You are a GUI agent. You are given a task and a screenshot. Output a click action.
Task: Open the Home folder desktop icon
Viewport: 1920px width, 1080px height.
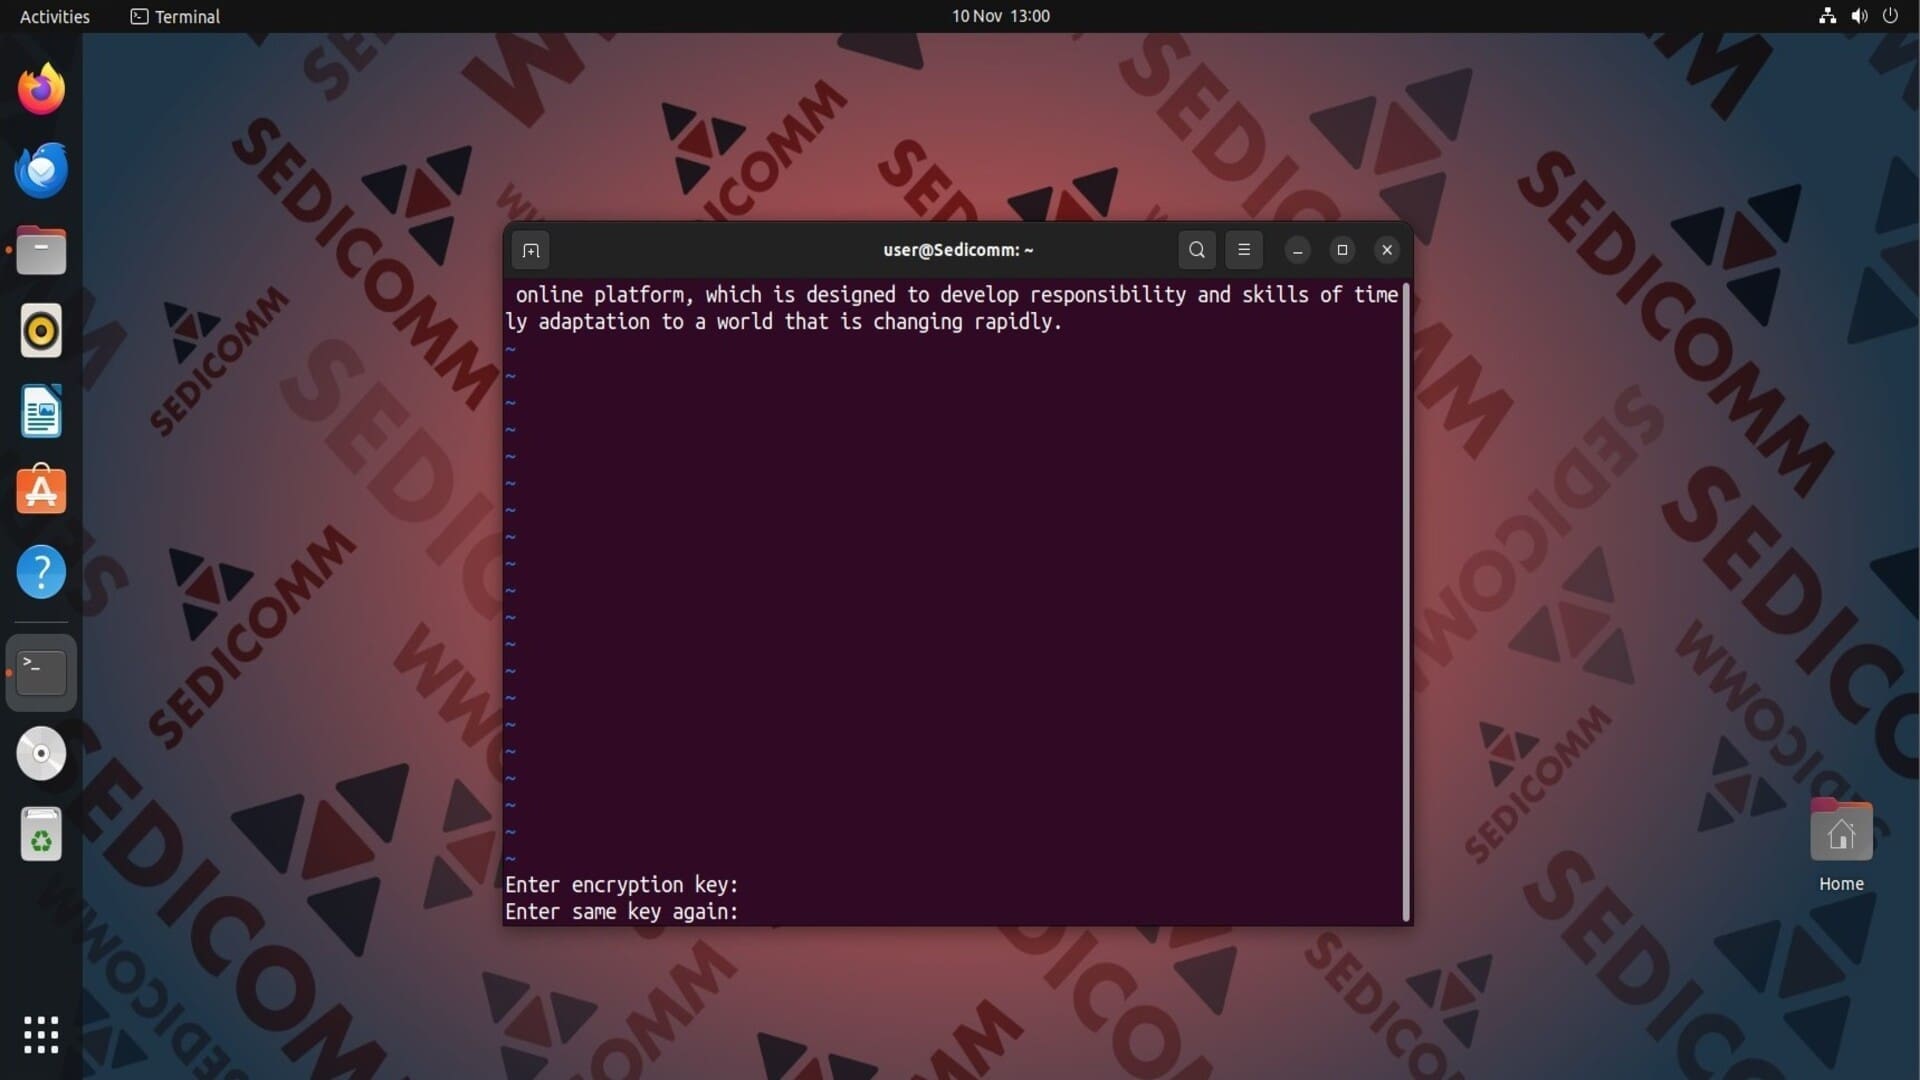pyautogui.click(x=1841, y=845)
